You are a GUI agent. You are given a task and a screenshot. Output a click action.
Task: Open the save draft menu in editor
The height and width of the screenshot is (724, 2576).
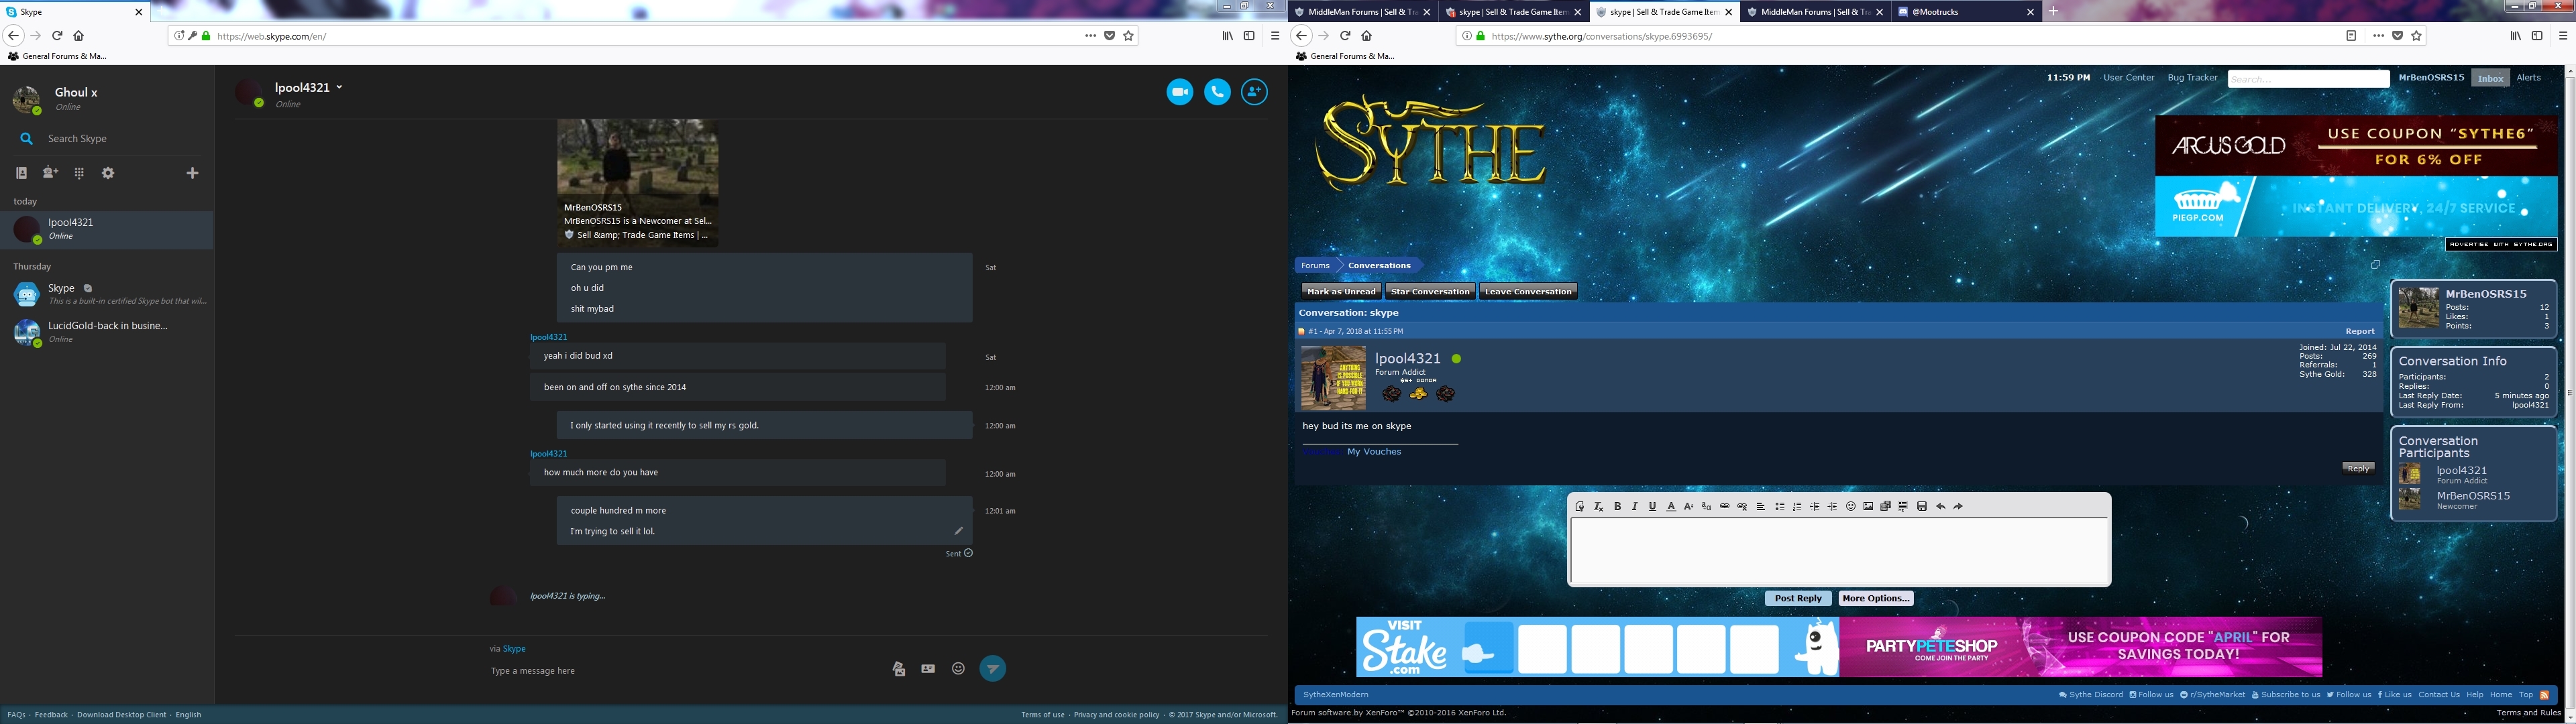(x=1922, y=507)
